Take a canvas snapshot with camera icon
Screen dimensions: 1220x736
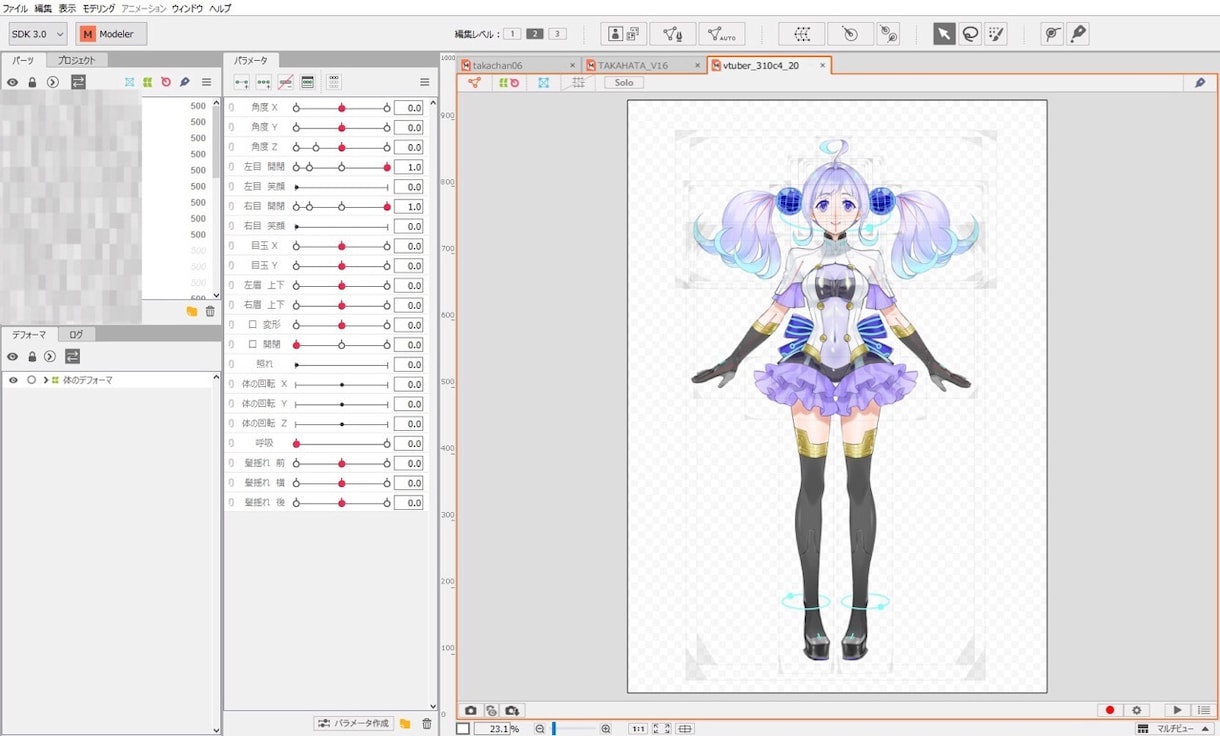[x=471, y=710]
